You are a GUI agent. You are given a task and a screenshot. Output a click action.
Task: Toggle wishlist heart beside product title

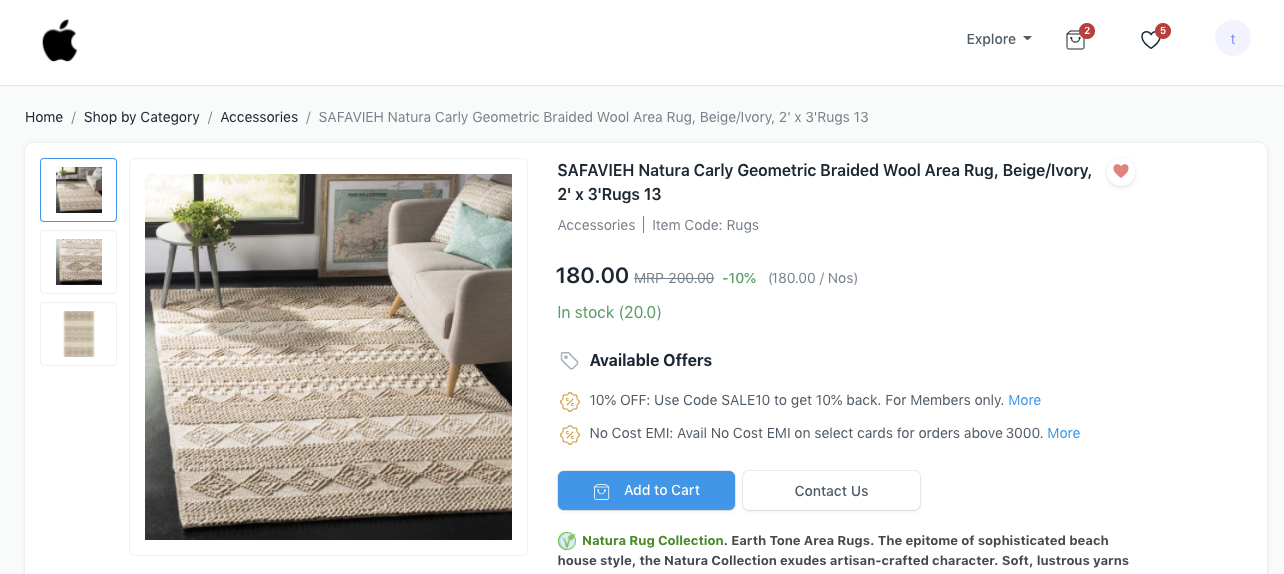tap(1121, 171)
